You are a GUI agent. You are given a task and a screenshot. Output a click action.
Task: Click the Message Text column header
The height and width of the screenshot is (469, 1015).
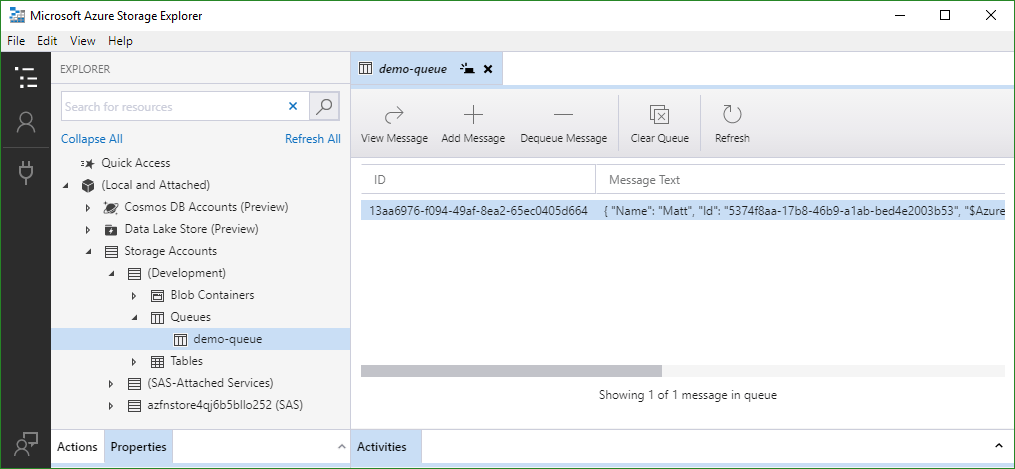[x=801, y=180]
